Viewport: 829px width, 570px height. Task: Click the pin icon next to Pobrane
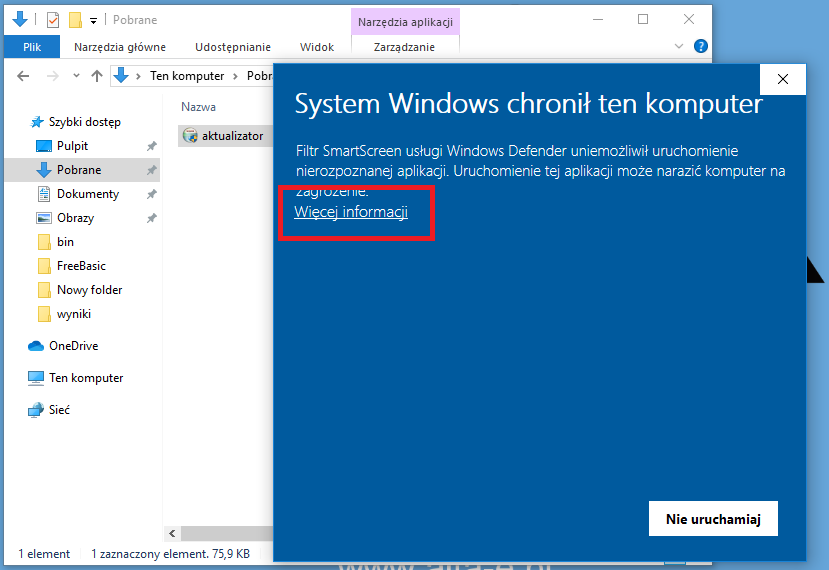151,170
